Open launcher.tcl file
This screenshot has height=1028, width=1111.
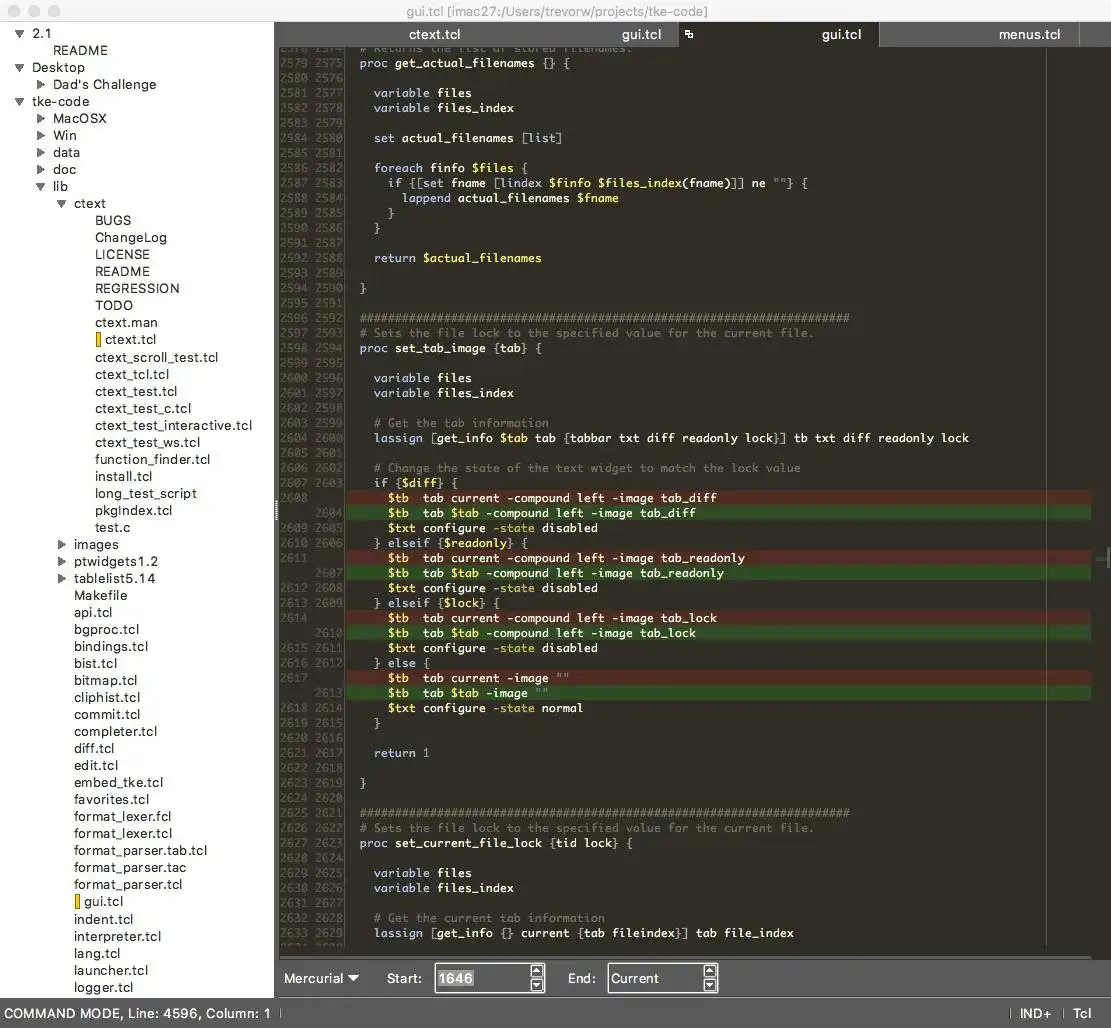tap(111, 970)
